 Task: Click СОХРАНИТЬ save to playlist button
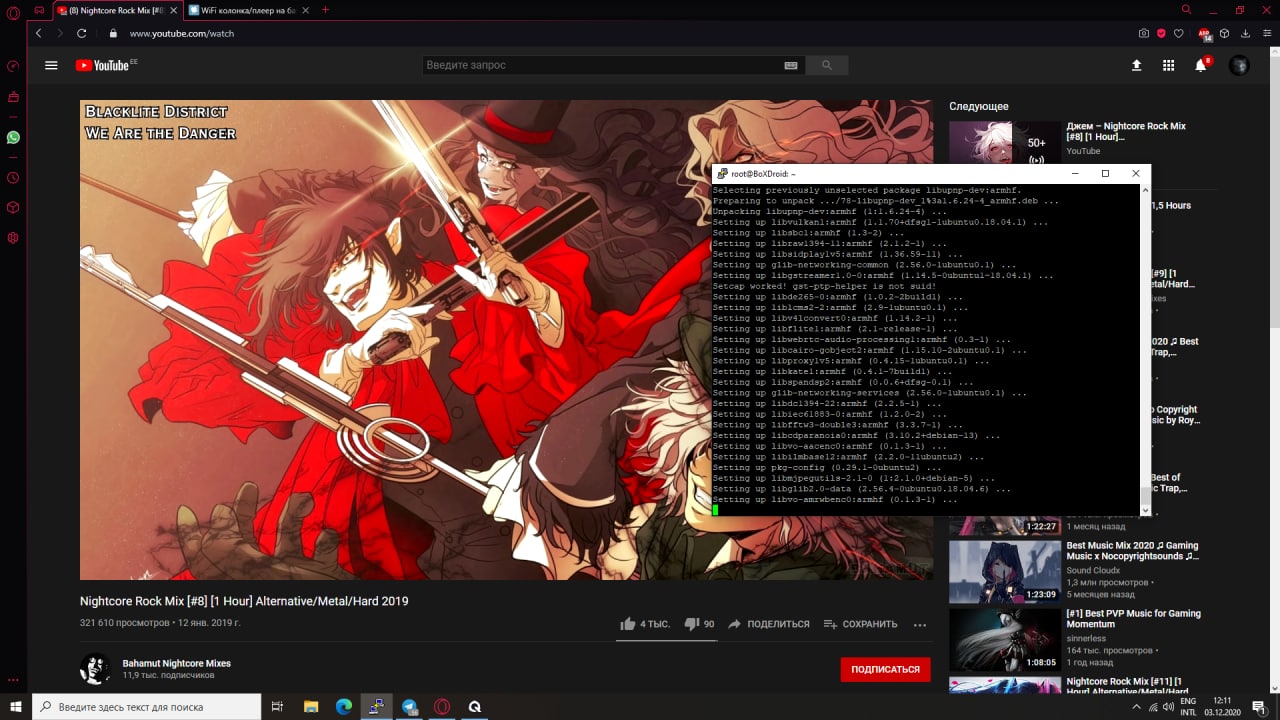point(860,624)
